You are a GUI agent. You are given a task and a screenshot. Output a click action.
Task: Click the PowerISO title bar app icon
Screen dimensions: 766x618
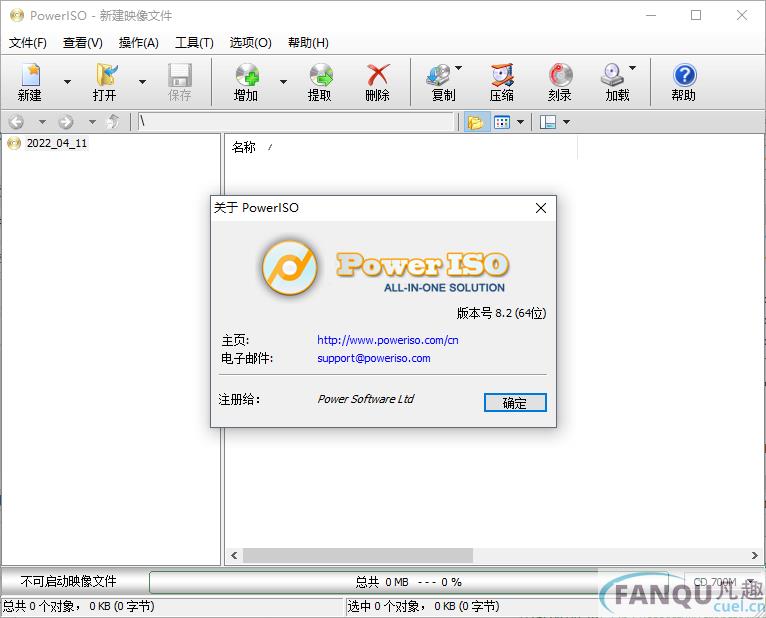click(17, 16)
